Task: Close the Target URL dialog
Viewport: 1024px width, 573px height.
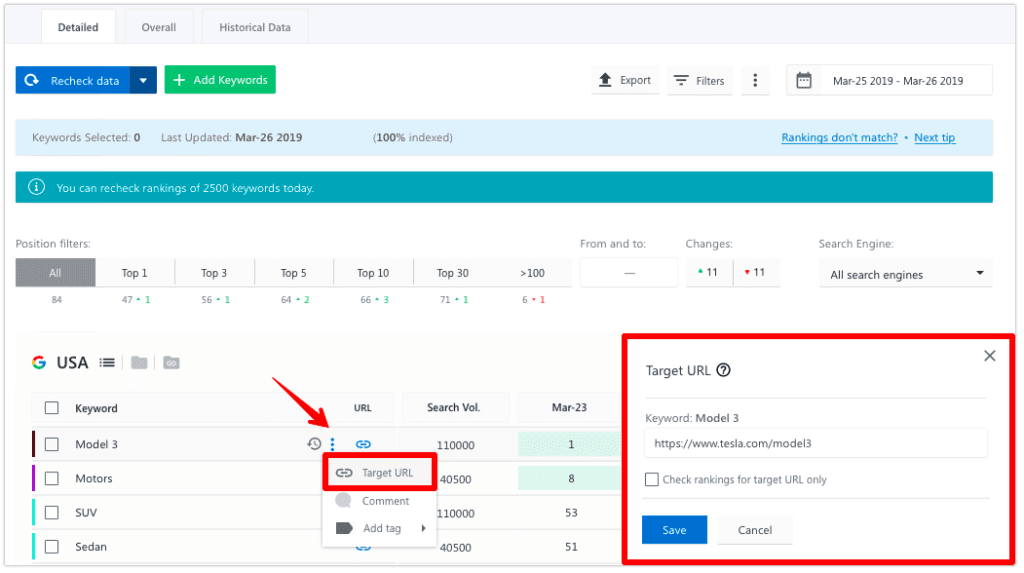Action: (x=989, y=355)
